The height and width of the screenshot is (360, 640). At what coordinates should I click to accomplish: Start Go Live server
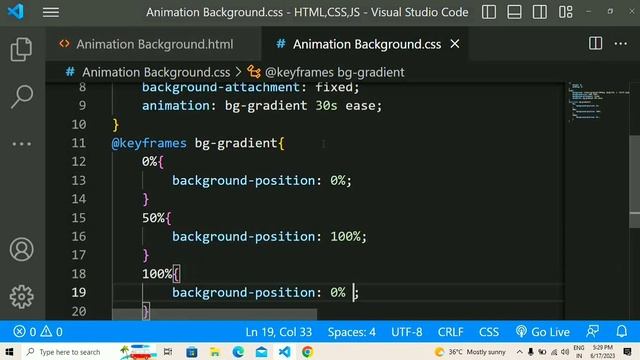(x=542, y=332)
